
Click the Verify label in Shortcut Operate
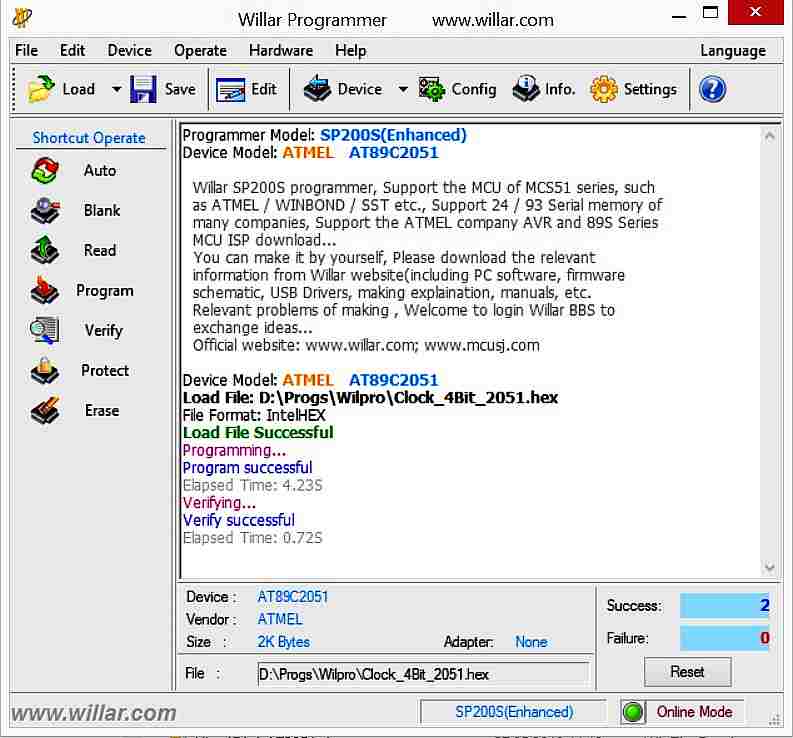tap(104, 331)
